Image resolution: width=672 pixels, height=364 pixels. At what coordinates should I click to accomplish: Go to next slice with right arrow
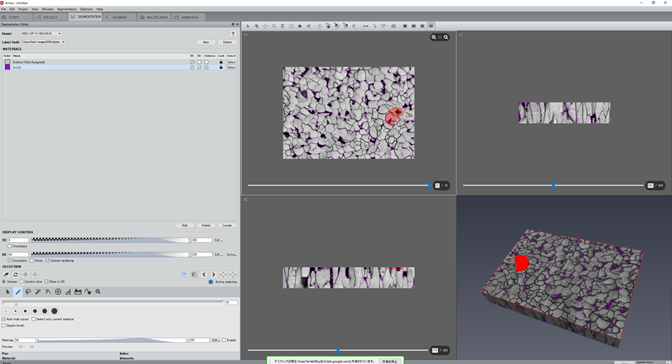[213, 274]
